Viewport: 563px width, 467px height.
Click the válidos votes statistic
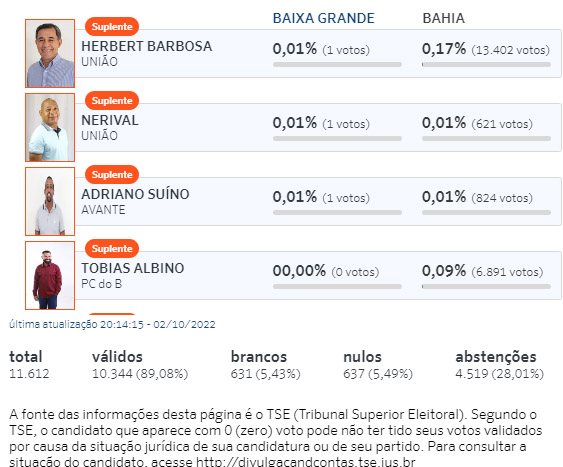140,365
